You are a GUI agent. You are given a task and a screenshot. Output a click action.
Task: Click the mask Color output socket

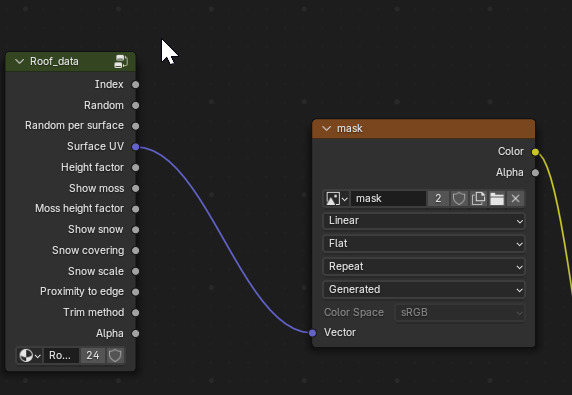click(535, 152)
